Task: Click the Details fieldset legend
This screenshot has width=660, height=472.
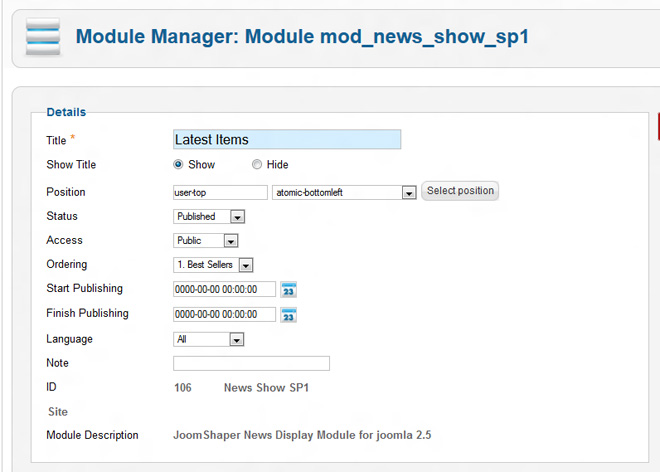Action: [x=66, y=112]
